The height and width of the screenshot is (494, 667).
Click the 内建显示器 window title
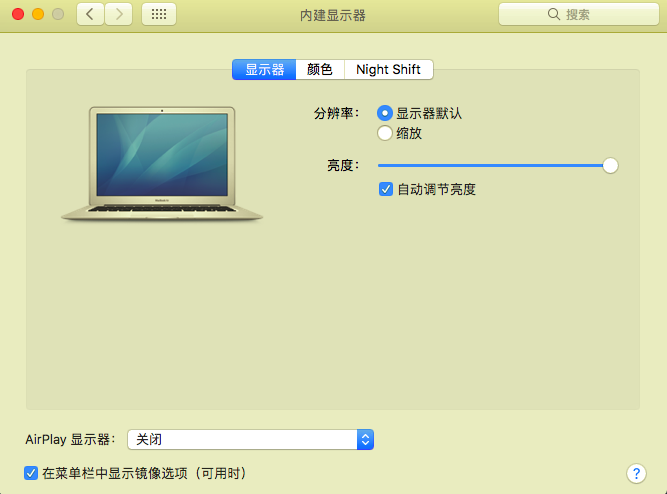pyautogui.click(x=333, y=15)
